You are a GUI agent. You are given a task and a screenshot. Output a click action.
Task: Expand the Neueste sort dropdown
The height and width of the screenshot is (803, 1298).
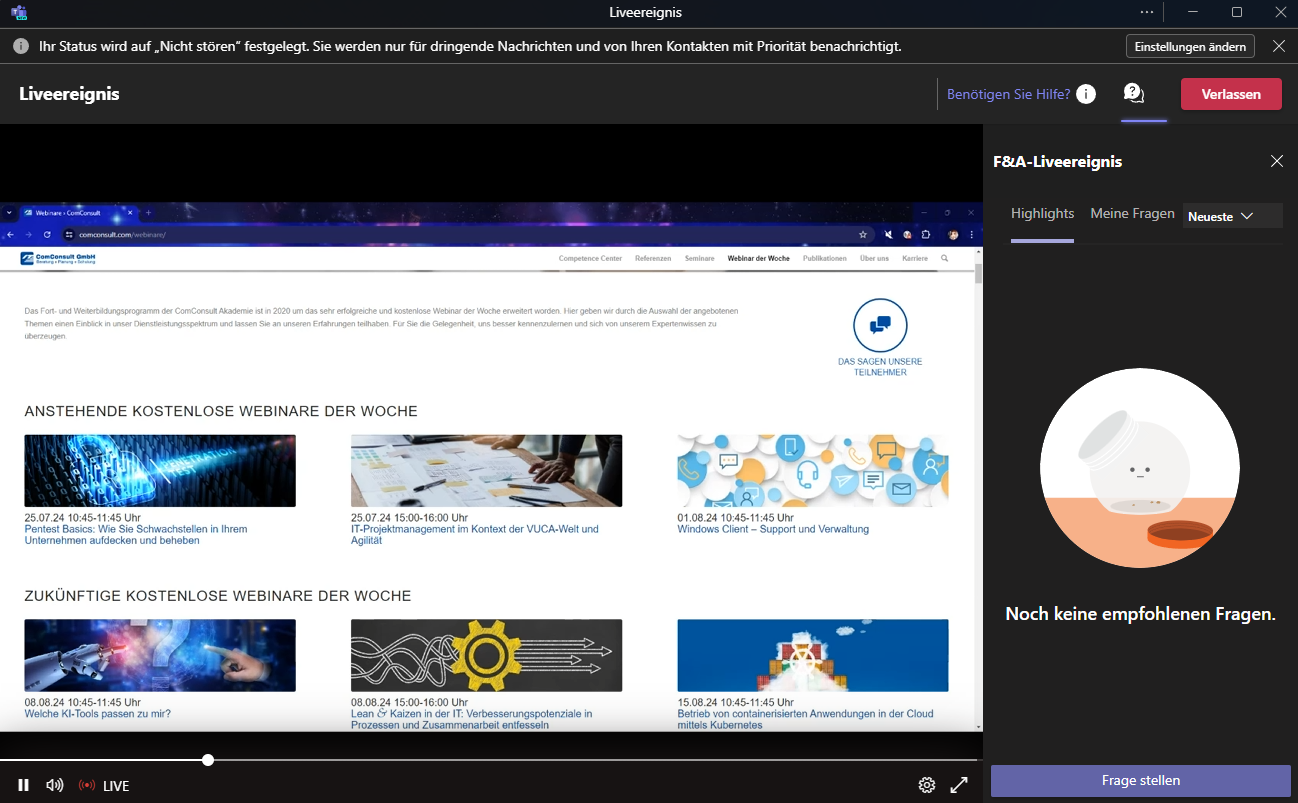(1231, 216)
